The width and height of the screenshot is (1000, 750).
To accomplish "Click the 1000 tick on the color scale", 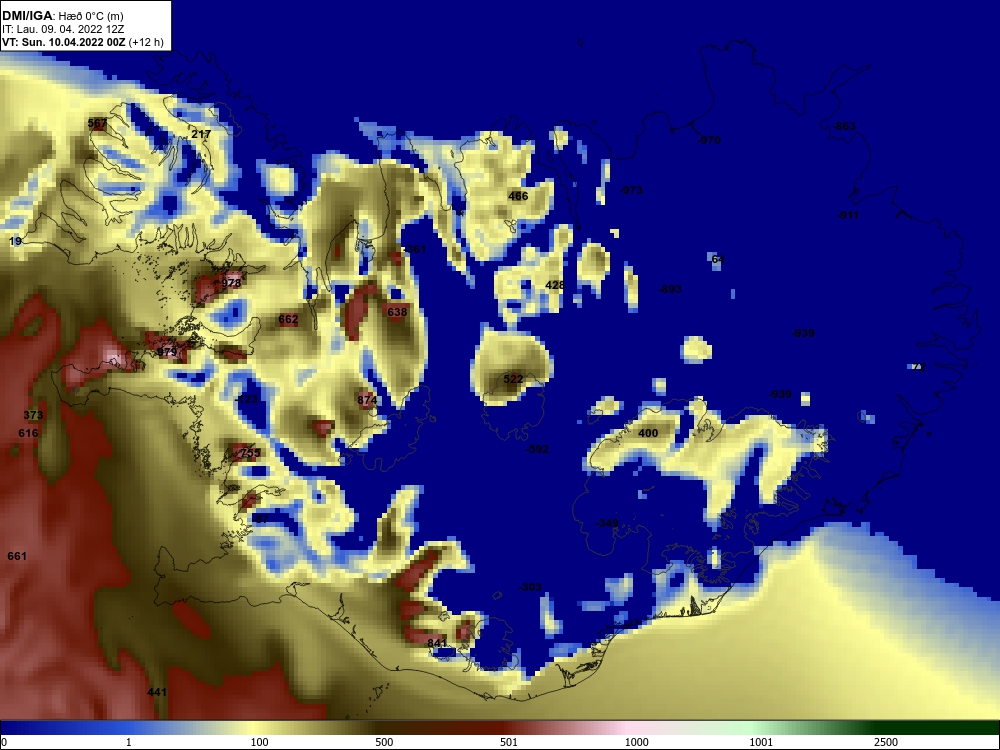I will point(636,742).
